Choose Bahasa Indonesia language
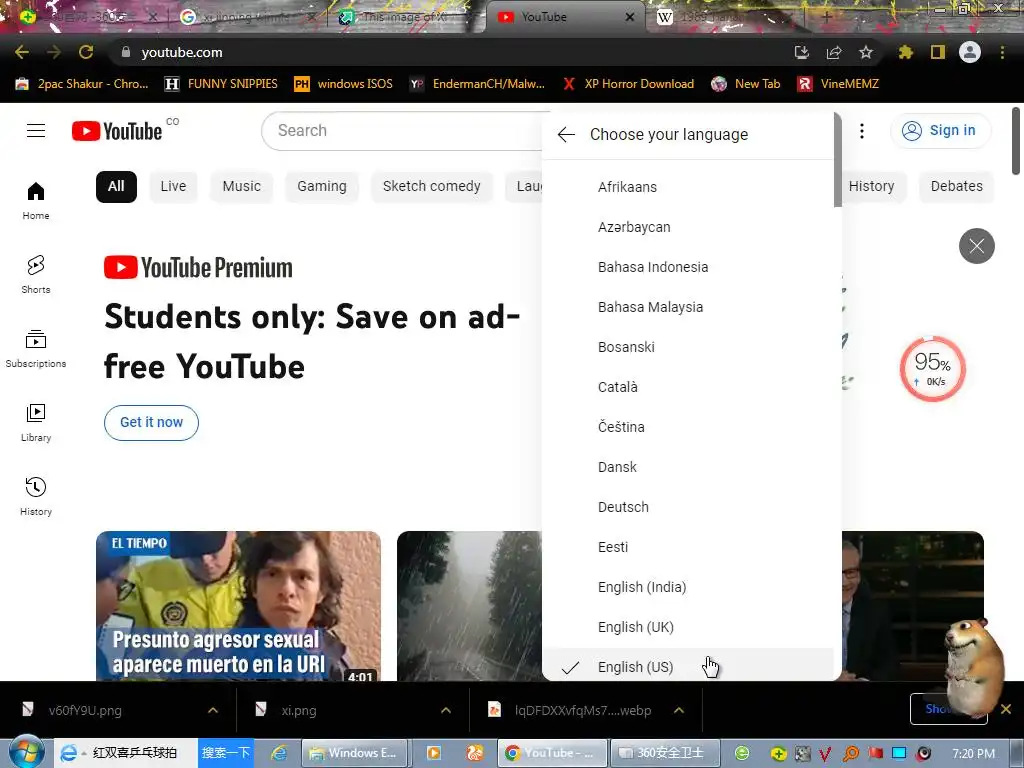1024x768 pixels. tap(688, 267)
